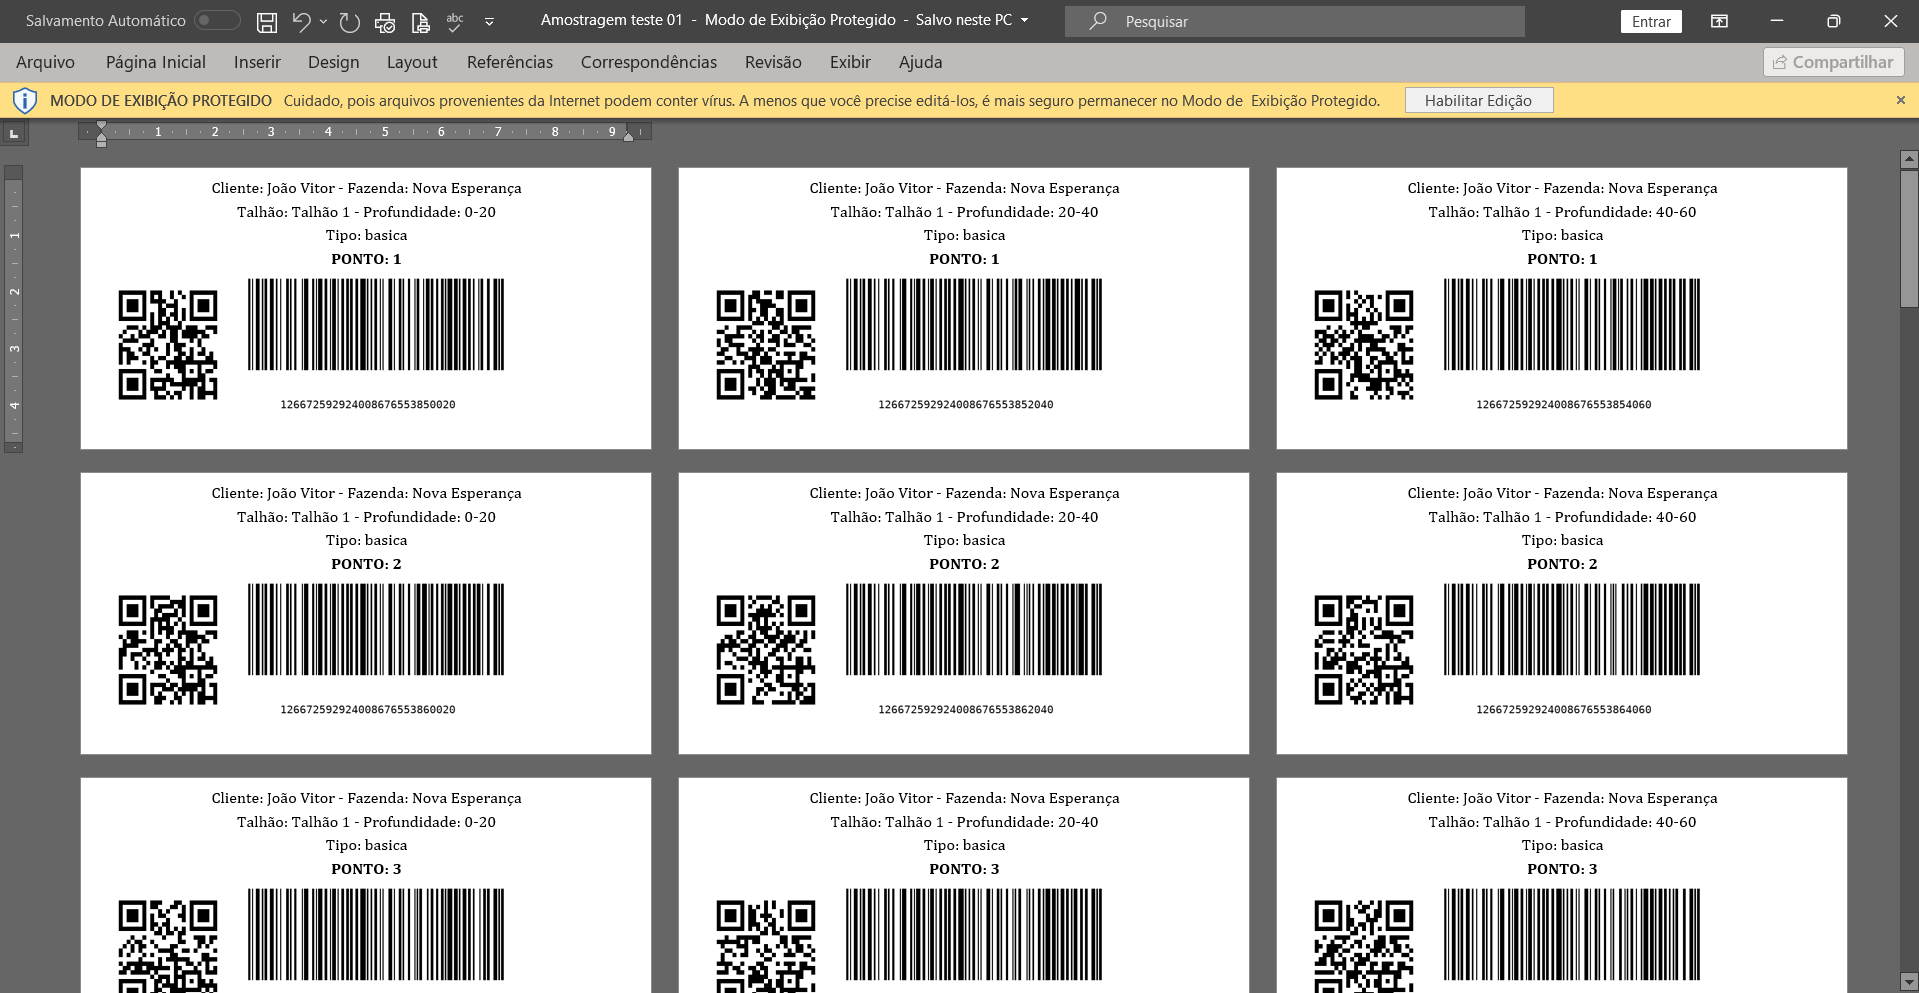Click the tab selector L icon left of ruler
Screen dimensions: 1919x993
click(x=14, y=132)
